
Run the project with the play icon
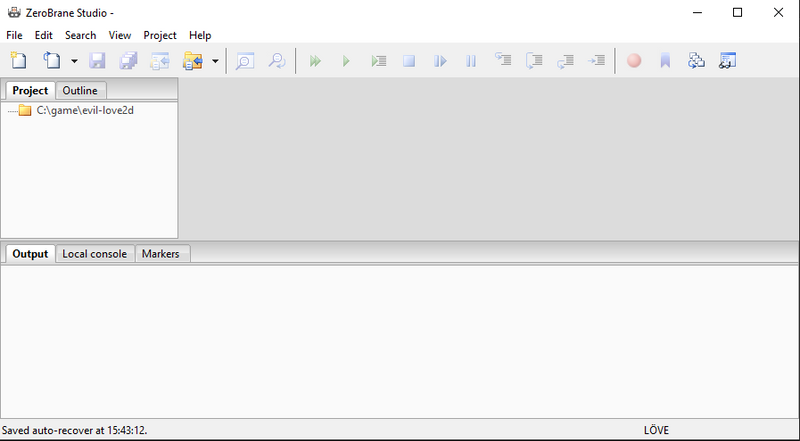(x=346, y=62)
